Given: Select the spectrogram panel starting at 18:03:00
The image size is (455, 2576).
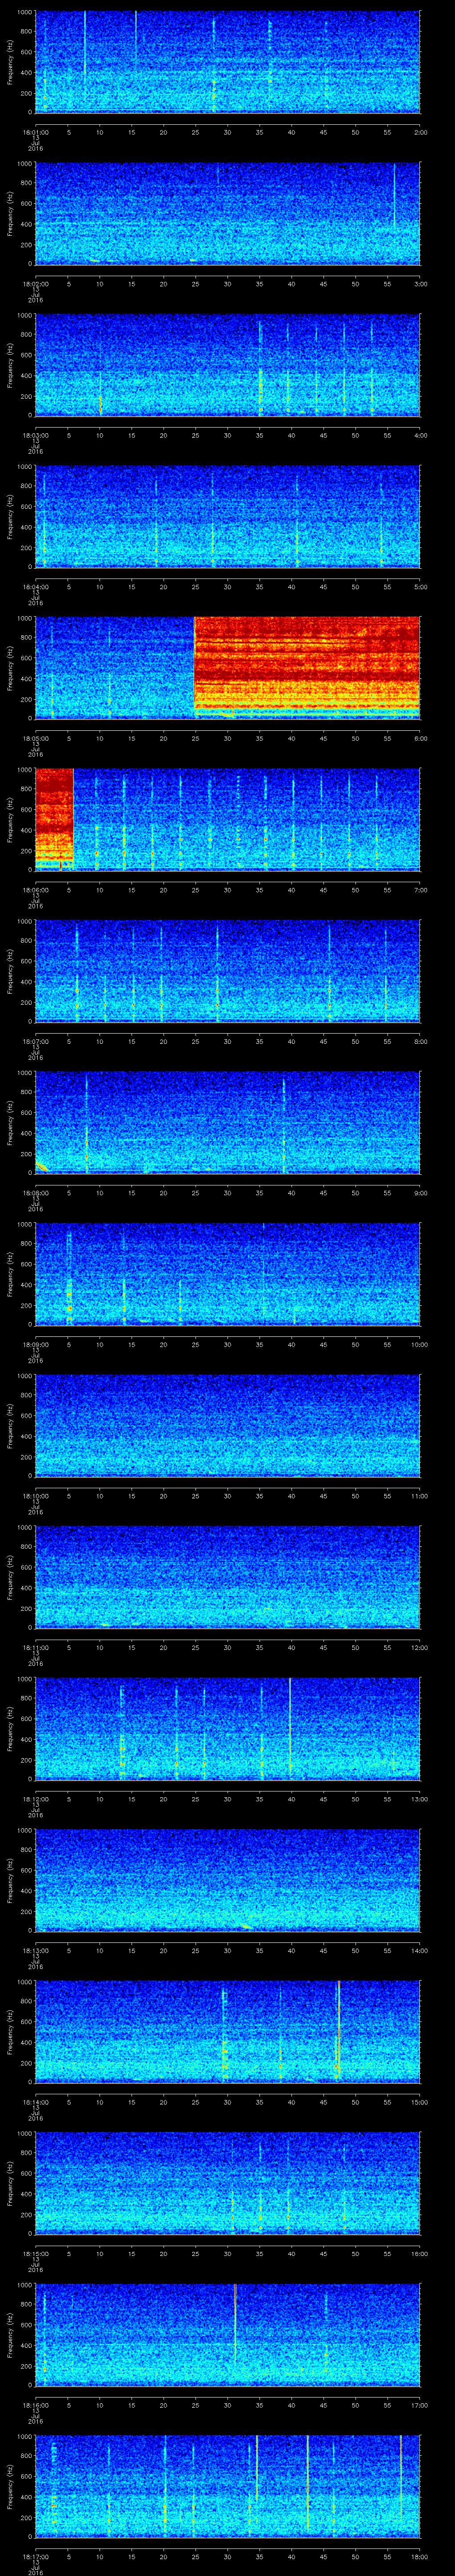Looking at the screenshot, I should [227, 365].
